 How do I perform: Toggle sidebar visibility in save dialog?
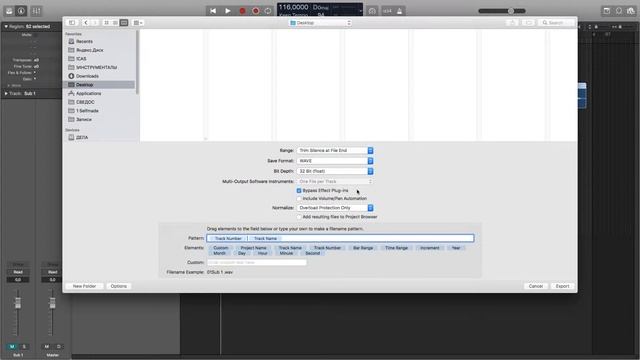pyautogui.click(x=72, y=22)
